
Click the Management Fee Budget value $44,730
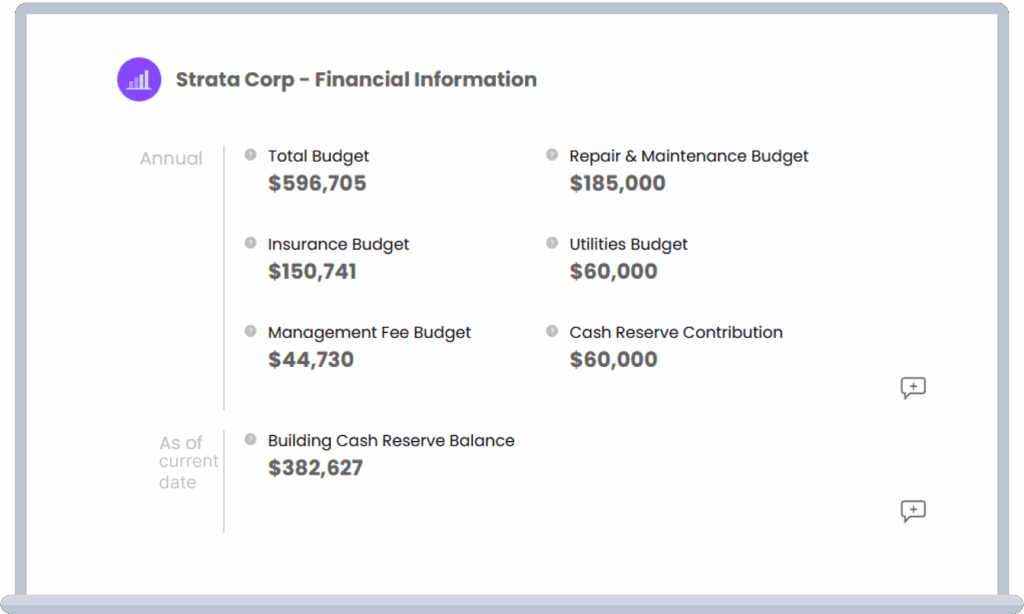tap(311, 359)
